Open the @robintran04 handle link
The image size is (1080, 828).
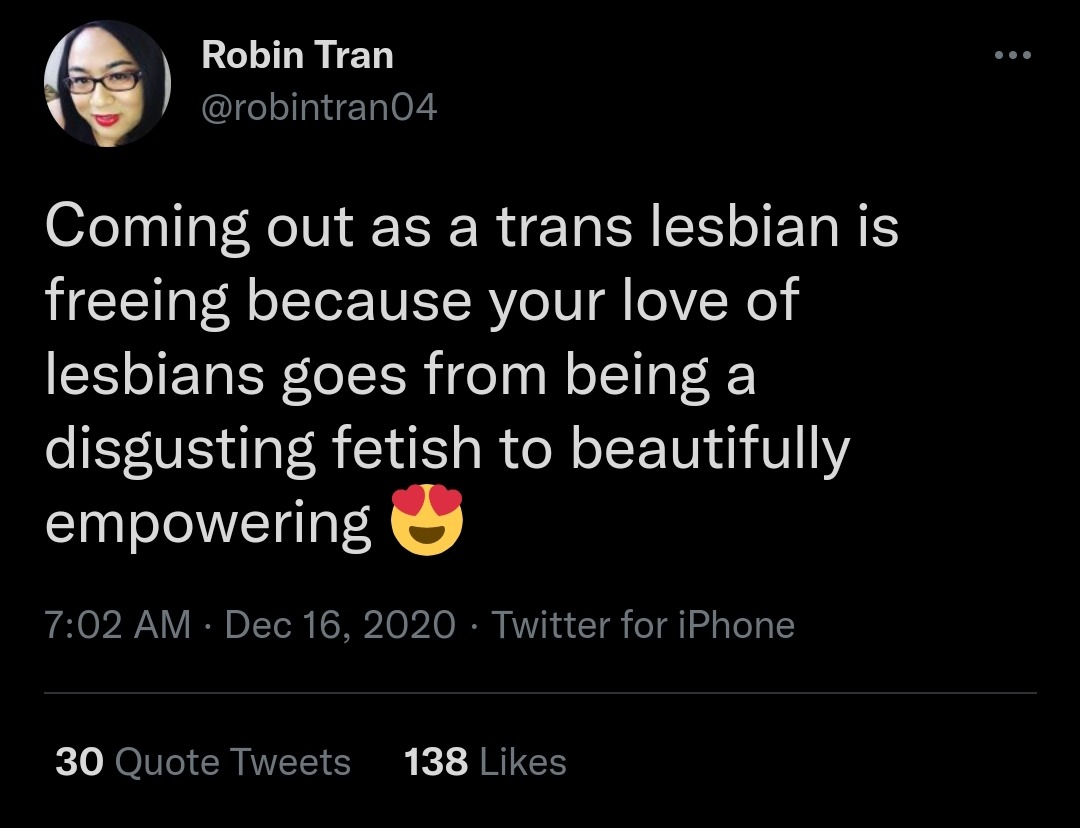(x=319, y=106)
